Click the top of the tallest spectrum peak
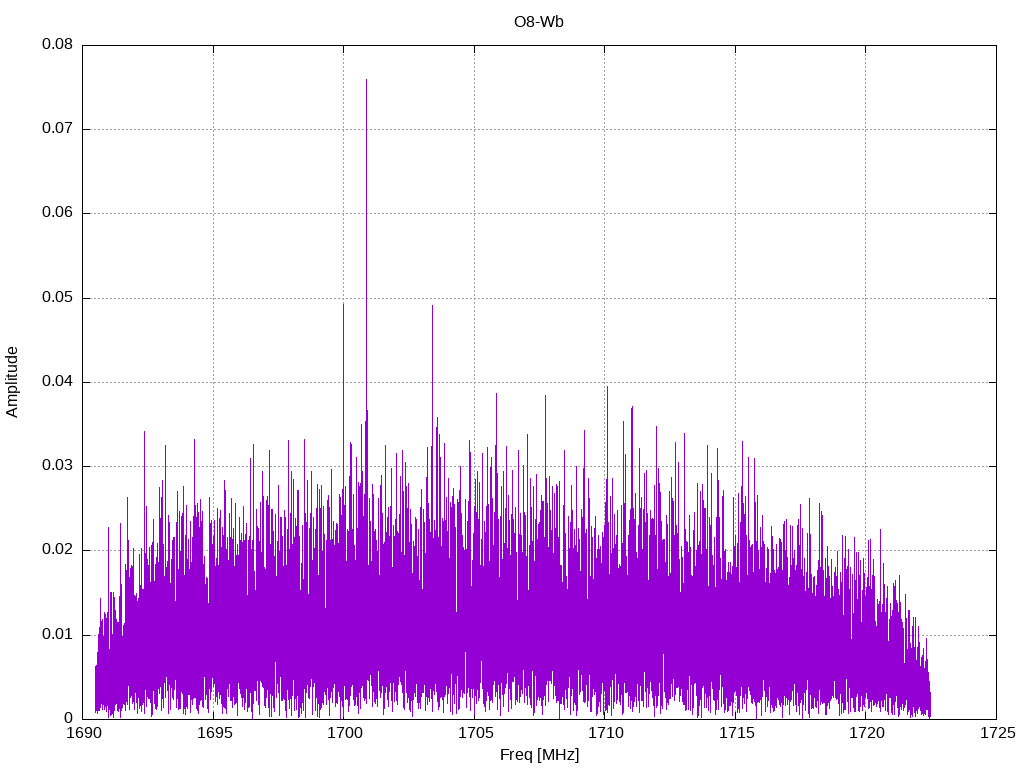The height and width of the screenshot is (768, 1024). pos(366,80)
